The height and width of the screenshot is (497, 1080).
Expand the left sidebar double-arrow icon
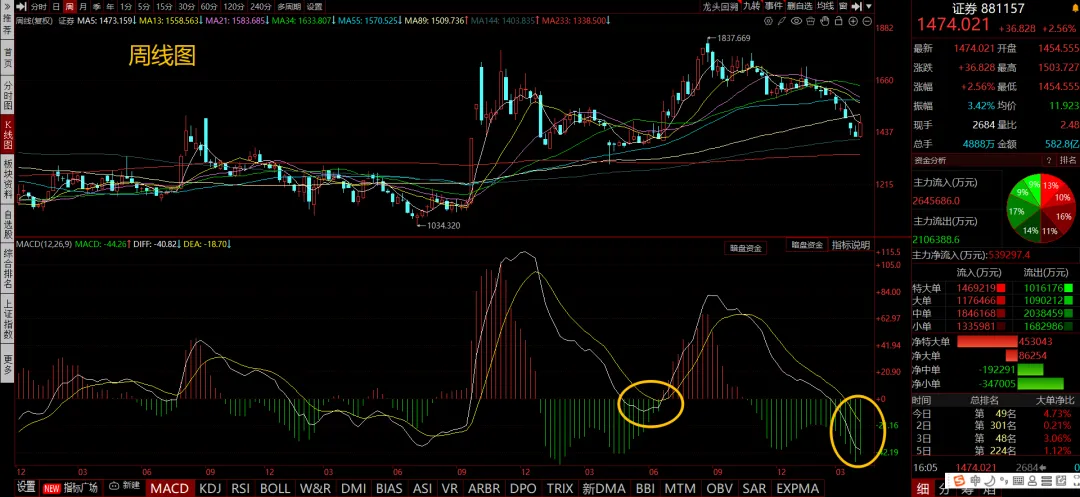click(7, 7)
